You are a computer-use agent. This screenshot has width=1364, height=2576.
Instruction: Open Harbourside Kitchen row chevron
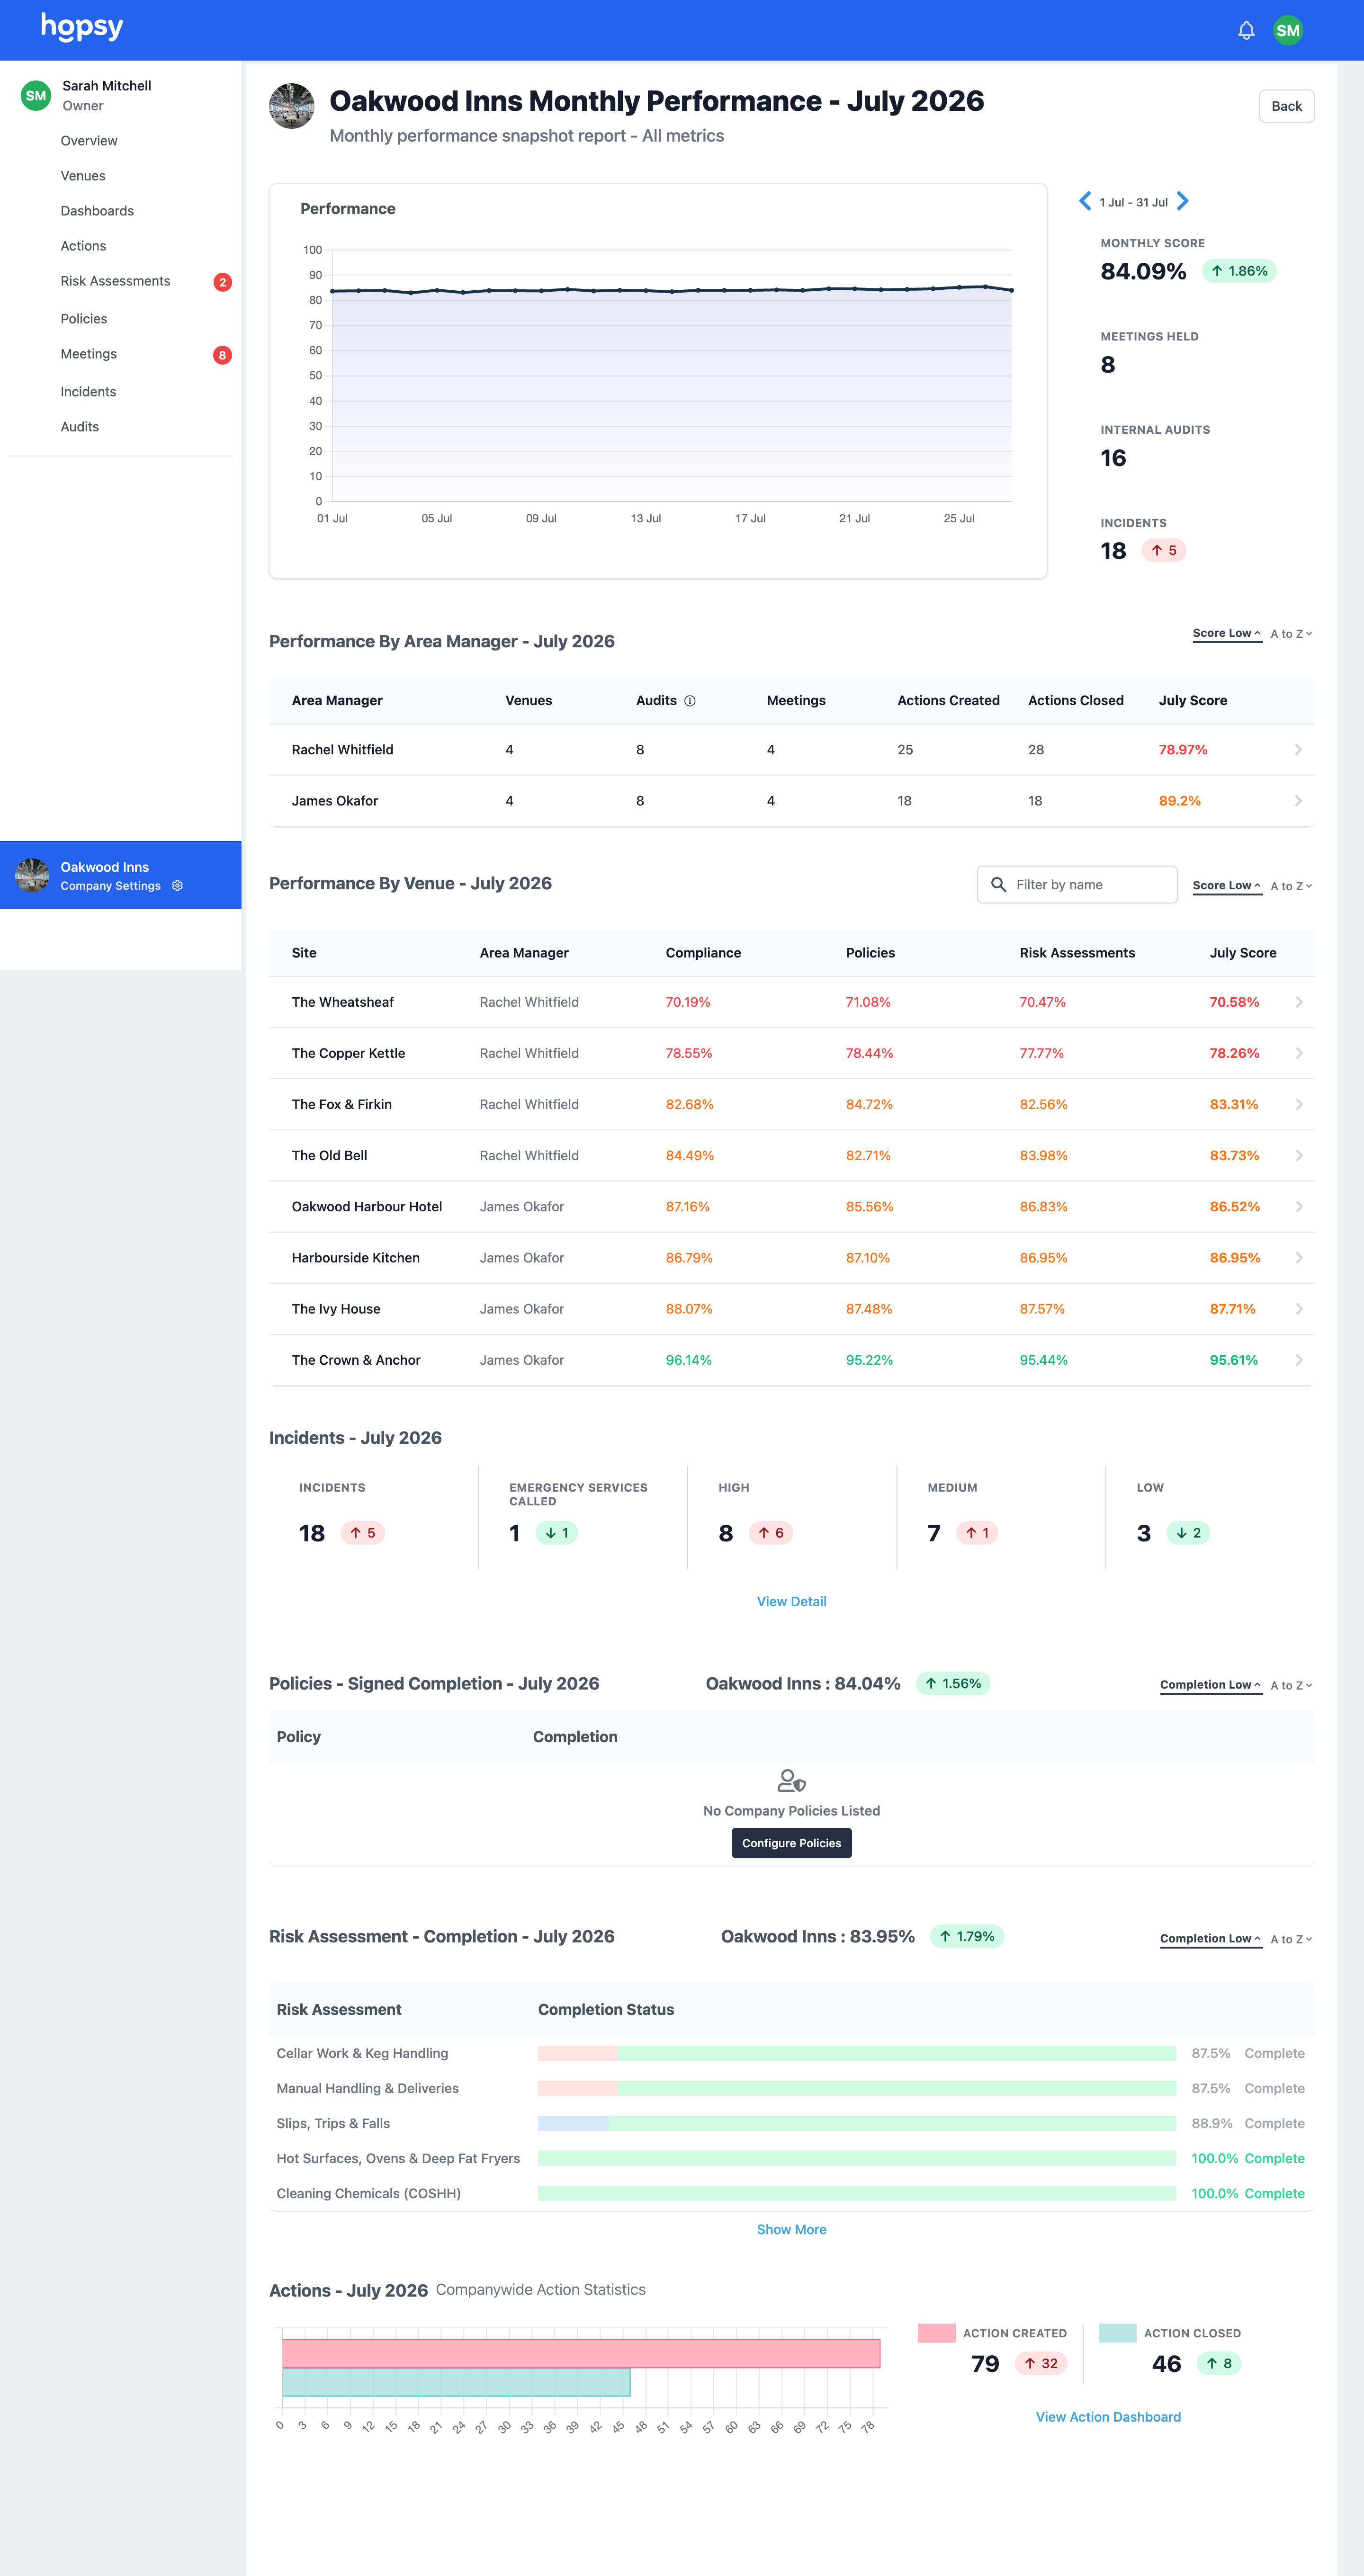(1299, 1258)
